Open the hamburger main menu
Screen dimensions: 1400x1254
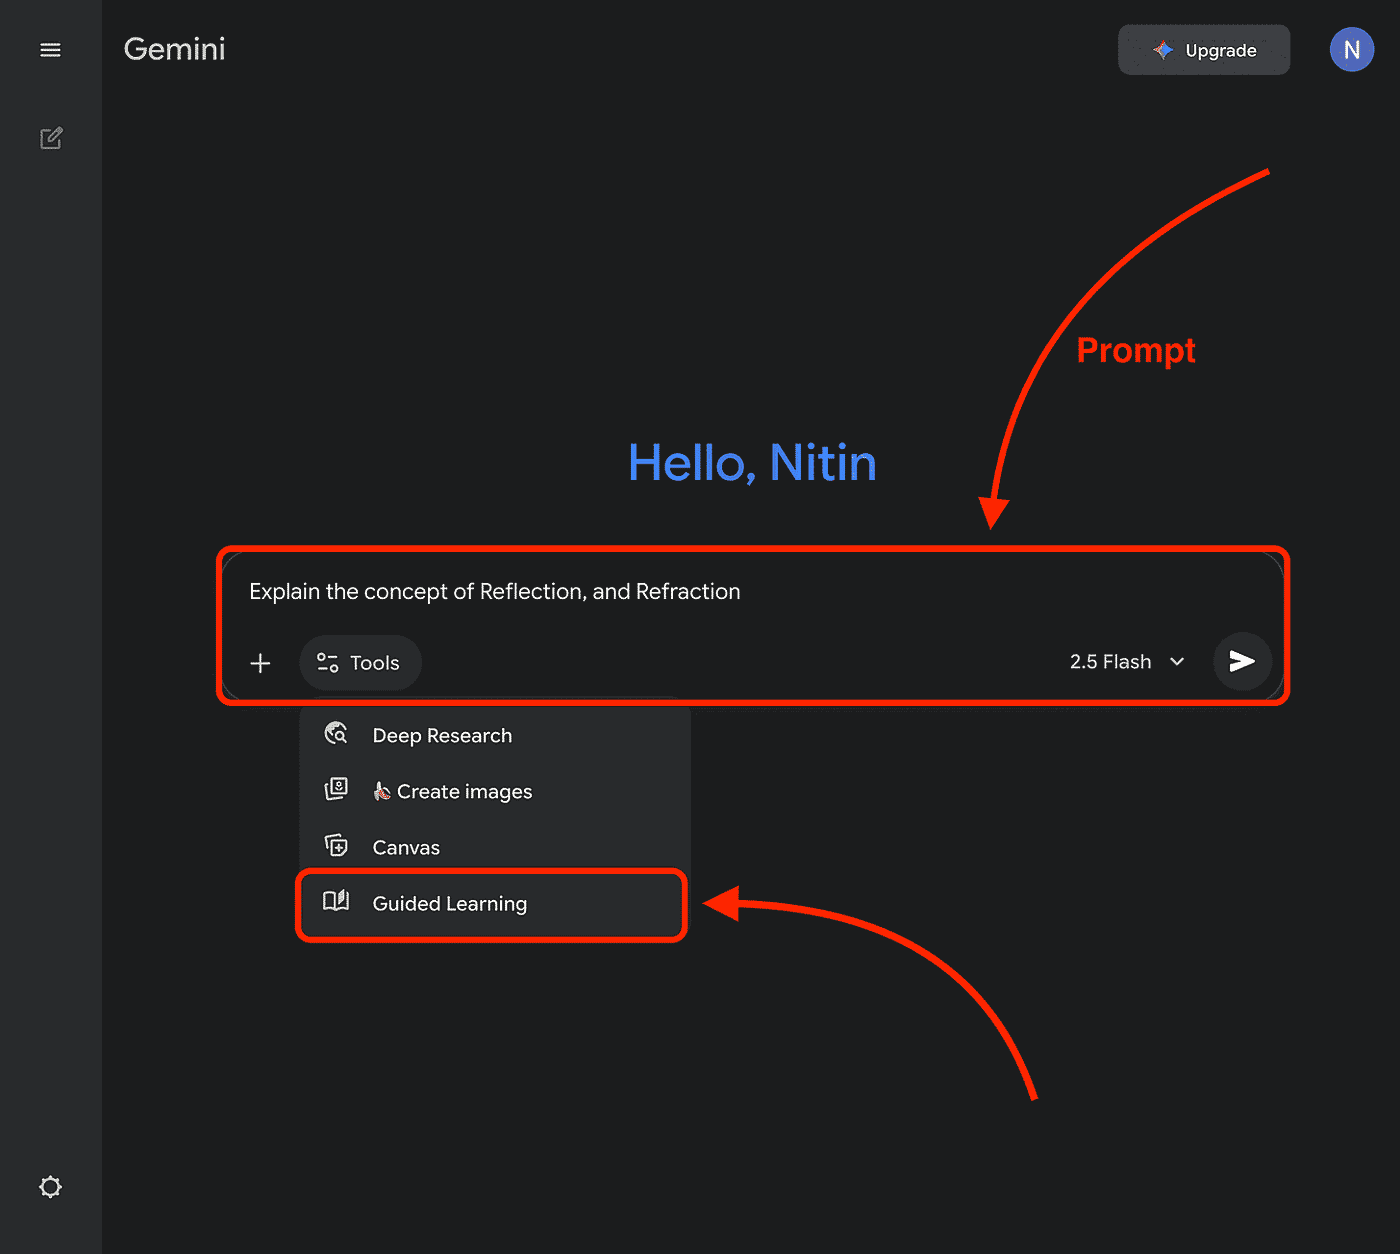[x=50, y=50]
